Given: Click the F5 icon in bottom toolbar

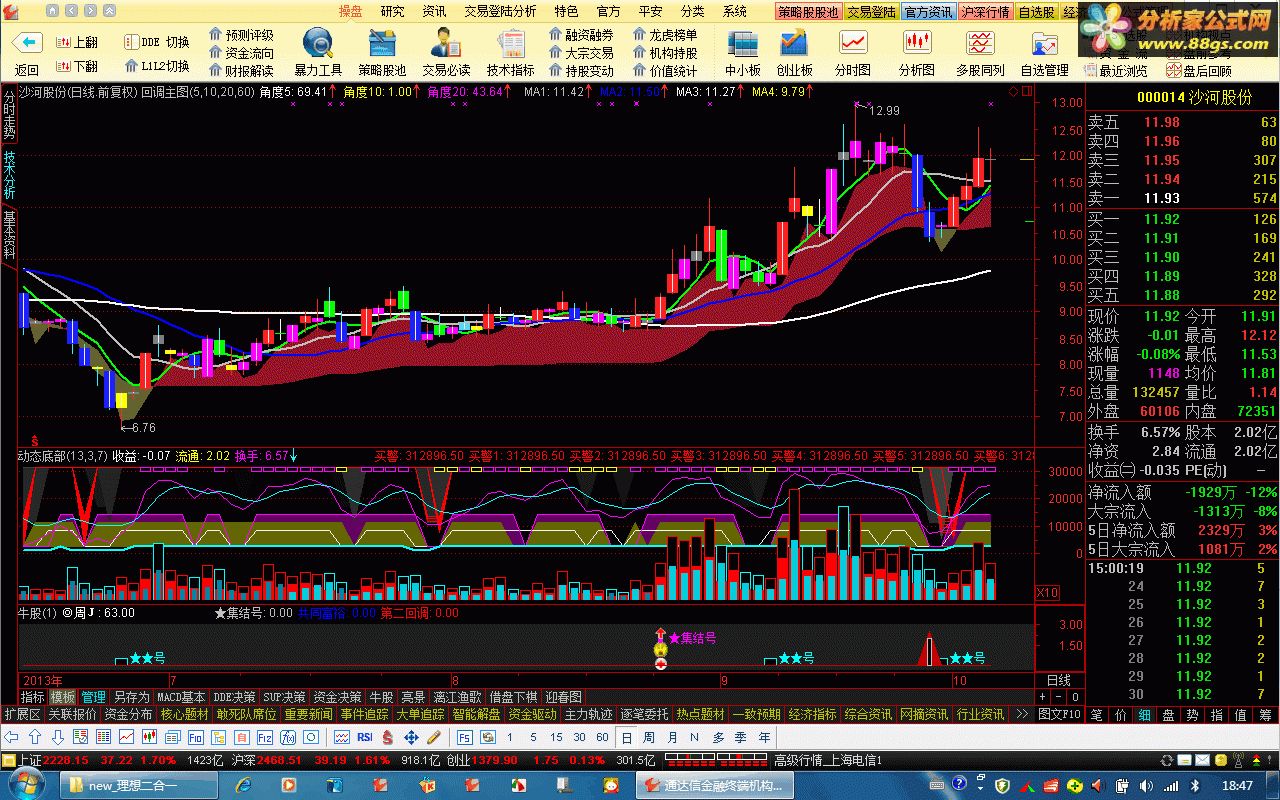Looking at the screenshot, I should tap(464, 737).
